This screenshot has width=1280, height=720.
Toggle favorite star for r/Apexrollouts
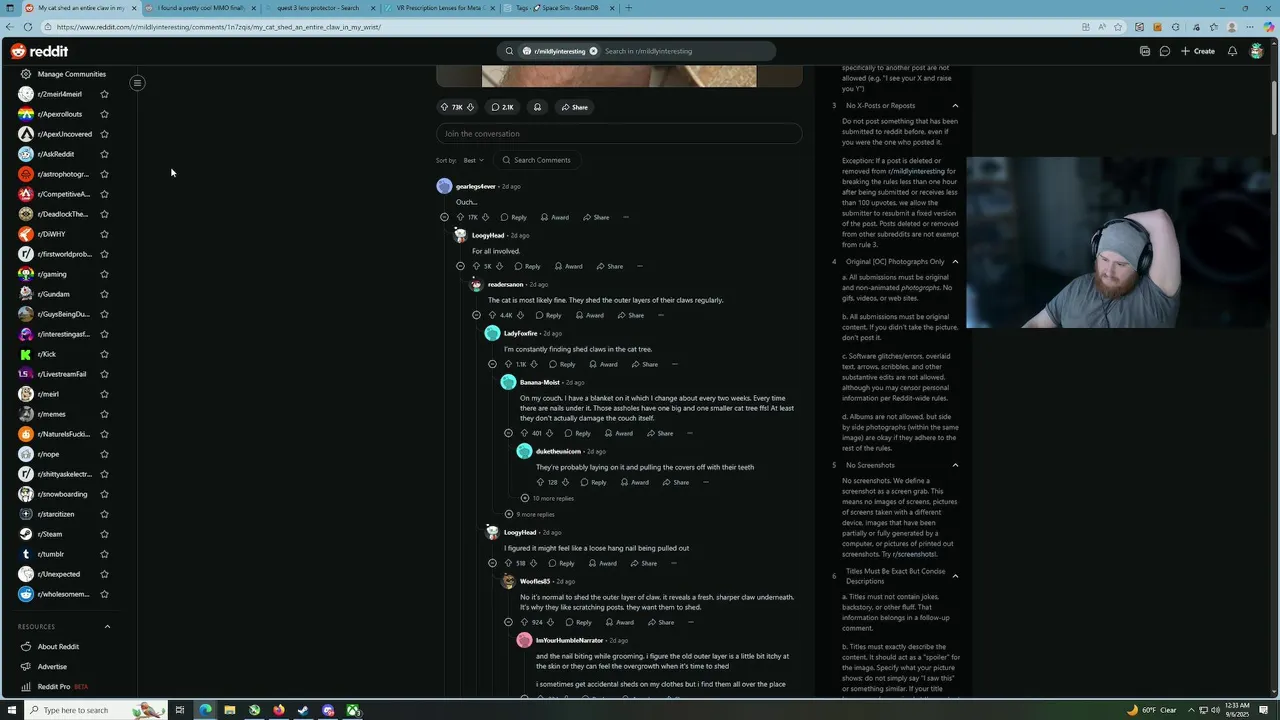click(104, 114)
